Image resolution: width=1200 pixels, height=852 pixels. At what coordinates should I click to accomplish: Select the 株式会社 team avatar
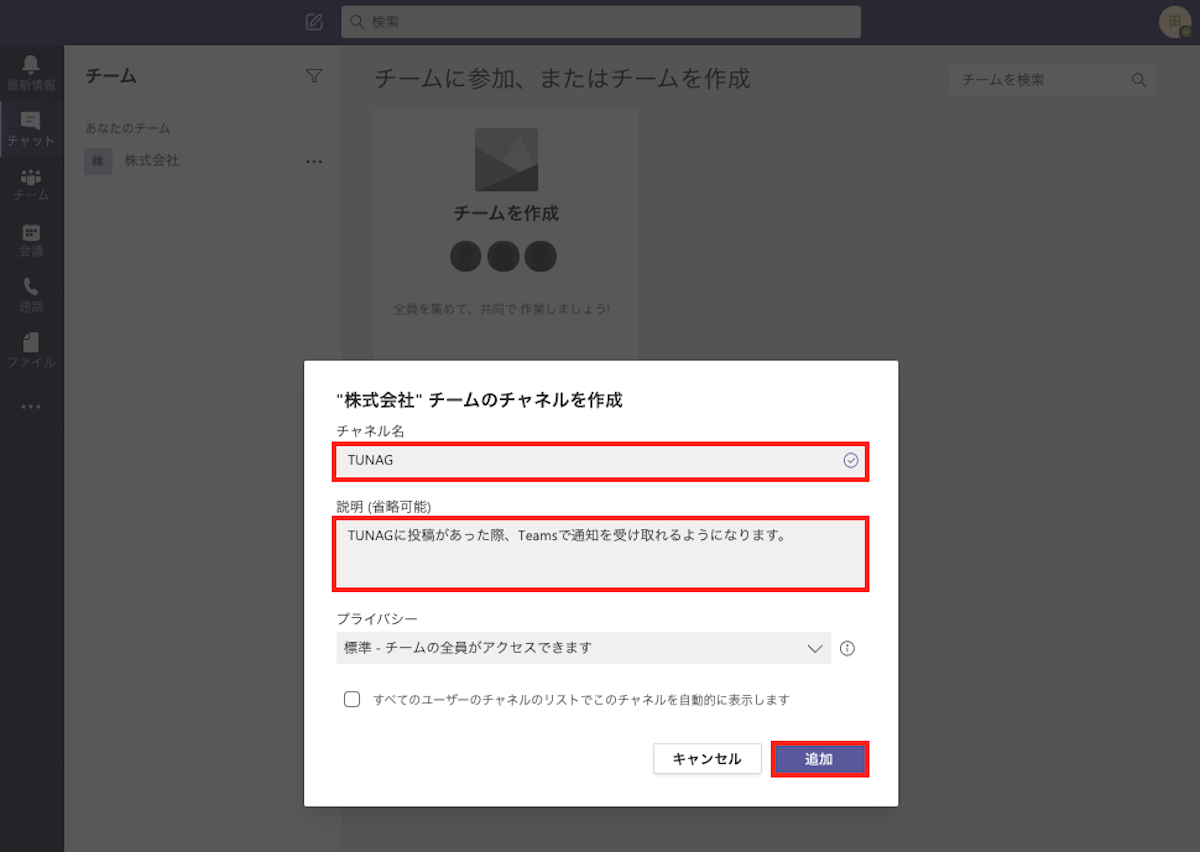click(x=98, y=161)
